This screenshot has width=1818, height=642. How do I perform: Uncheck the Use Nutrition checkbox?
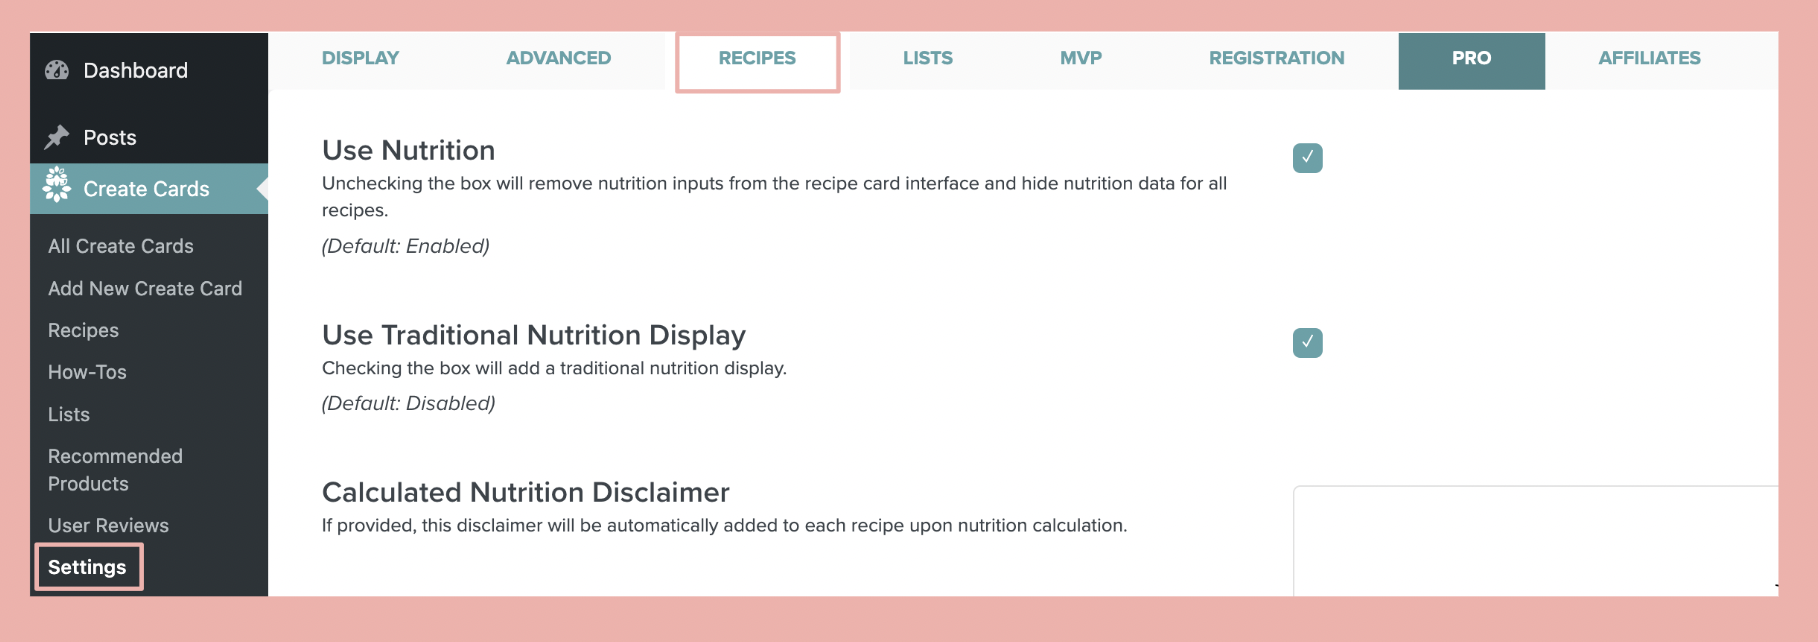(1307, 158)
